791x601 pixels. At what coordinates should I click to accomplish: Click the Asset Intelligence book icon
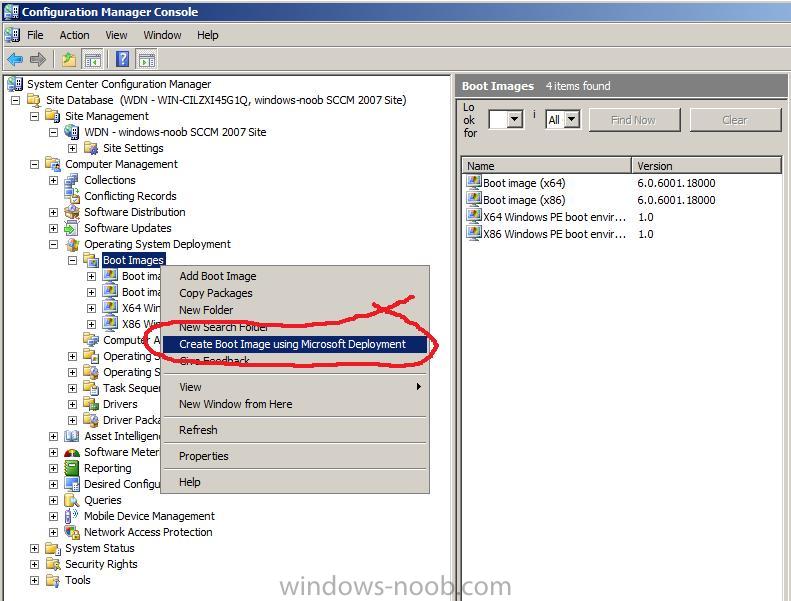pos(72,436)
